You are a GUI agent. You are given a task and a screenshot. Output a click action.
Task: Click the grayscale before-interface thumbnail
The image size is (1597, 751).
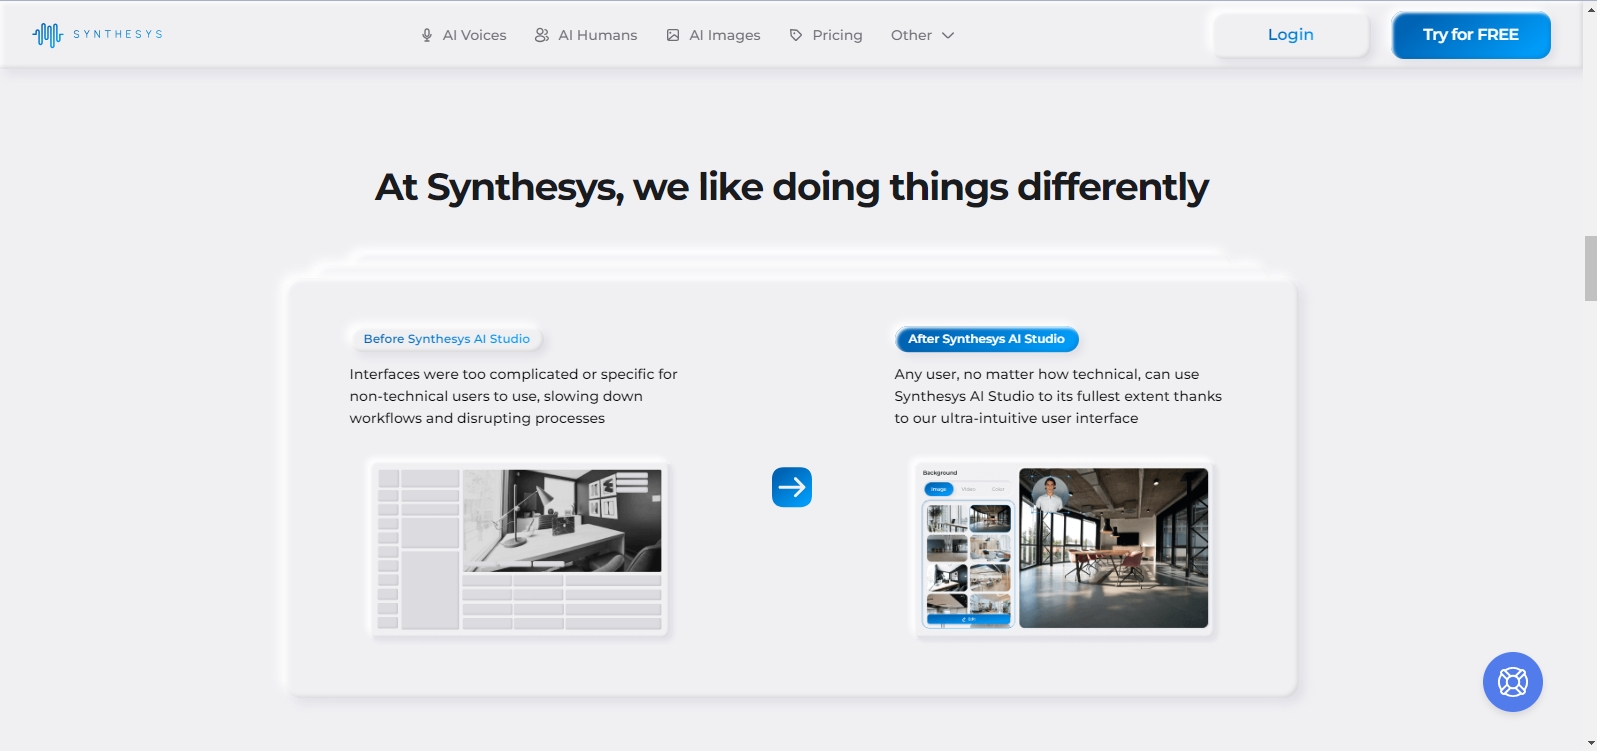coord(518,548)
